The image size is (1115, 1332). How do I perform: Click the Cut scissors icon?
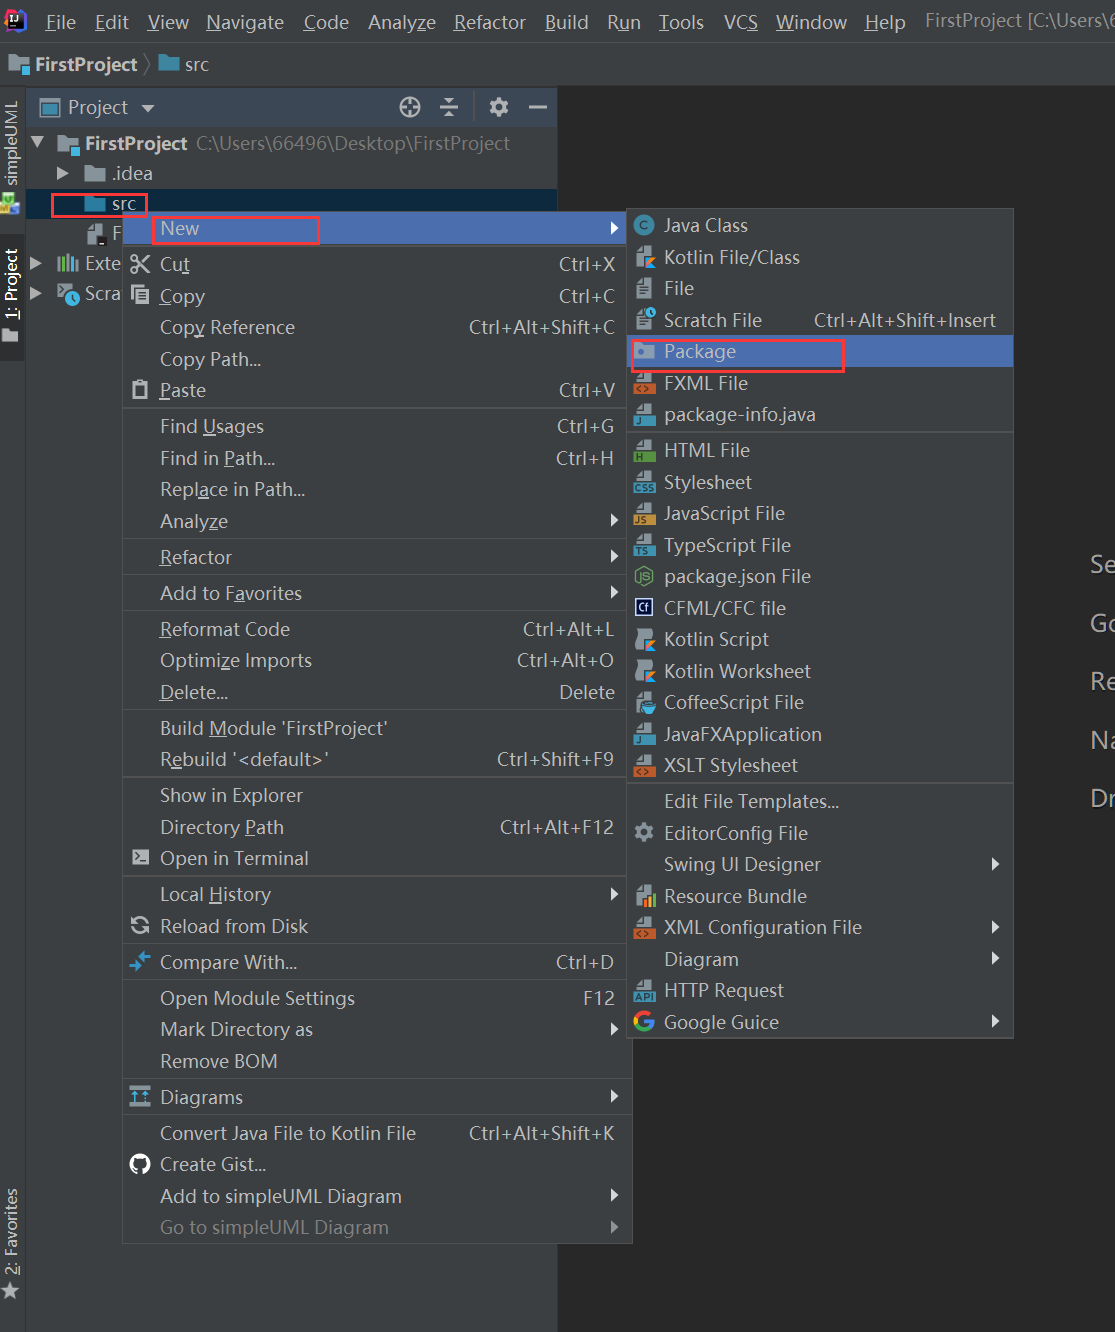140,264
